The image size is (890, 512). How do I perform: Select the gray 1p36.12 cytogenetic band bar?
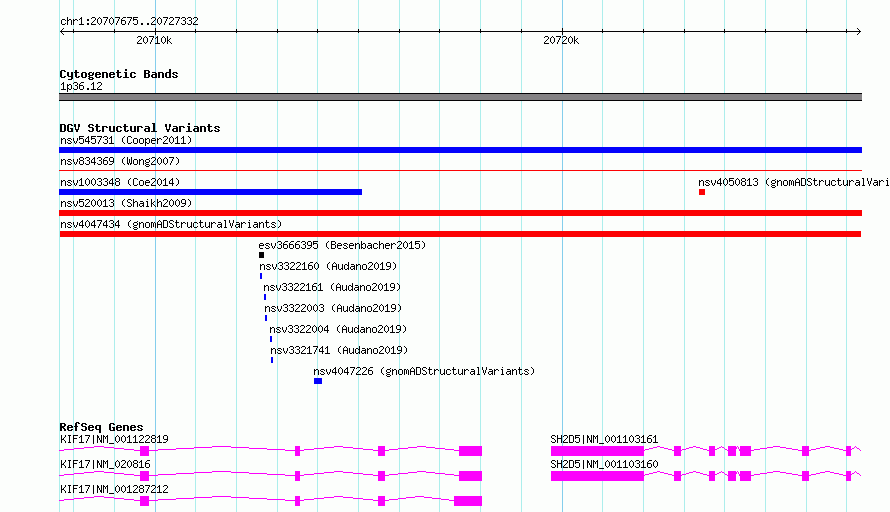coord(460,97)
